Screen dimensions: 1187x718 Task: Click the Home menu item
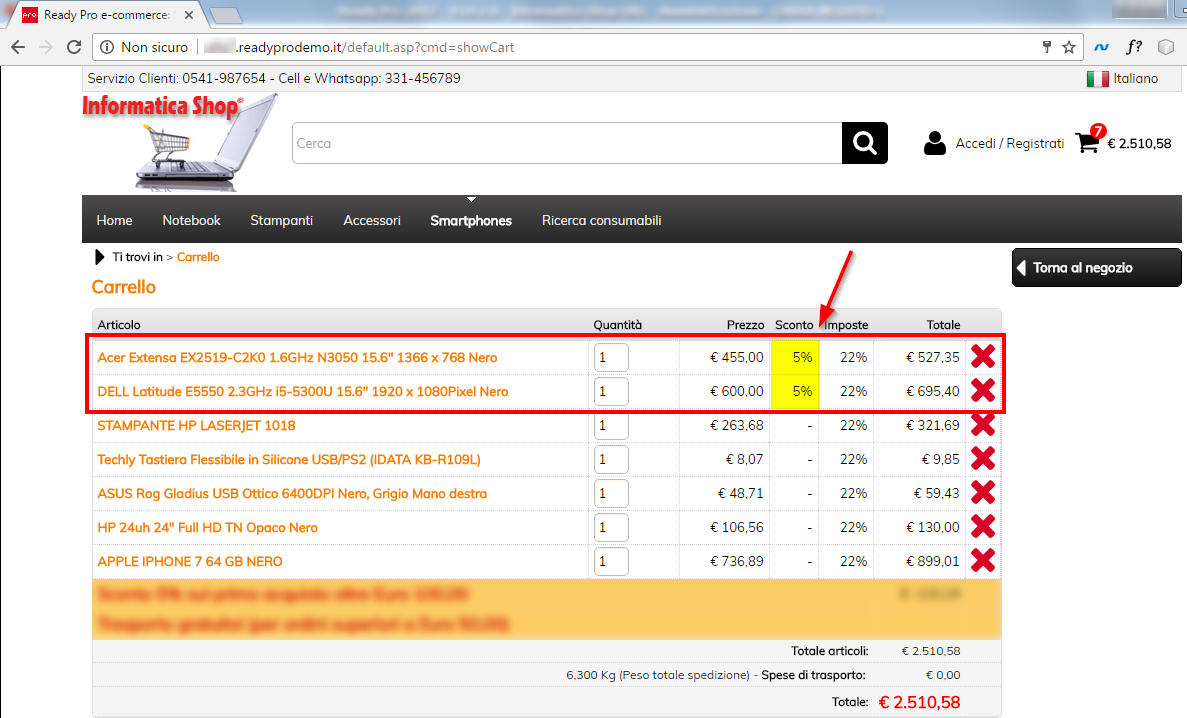(x=114, y=220)
